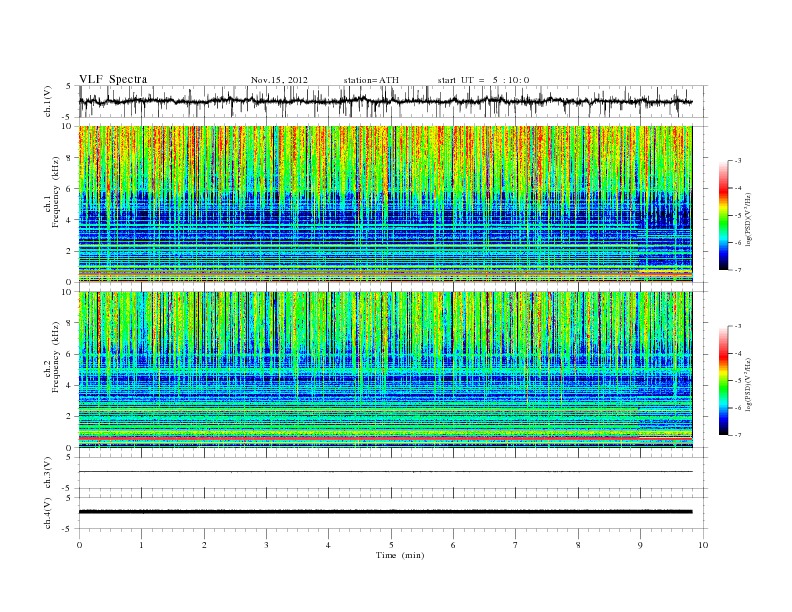Click time axis tick label 2

point(204,545)
